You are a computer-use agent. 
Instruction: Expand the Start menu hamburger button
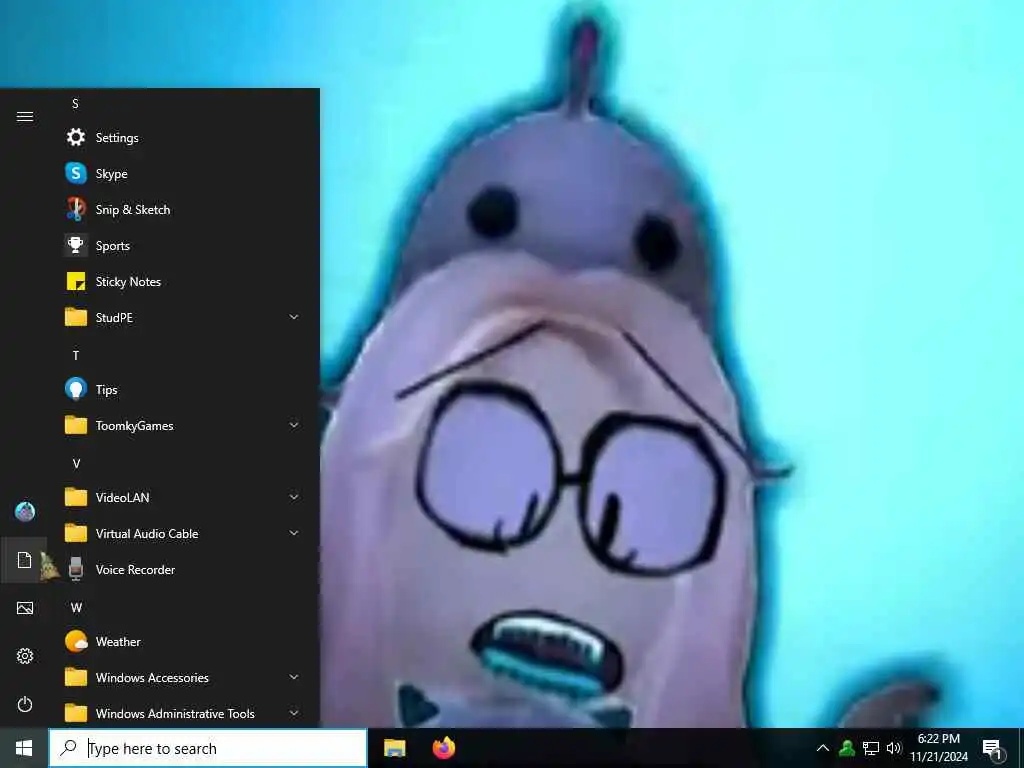coord(25,116)
